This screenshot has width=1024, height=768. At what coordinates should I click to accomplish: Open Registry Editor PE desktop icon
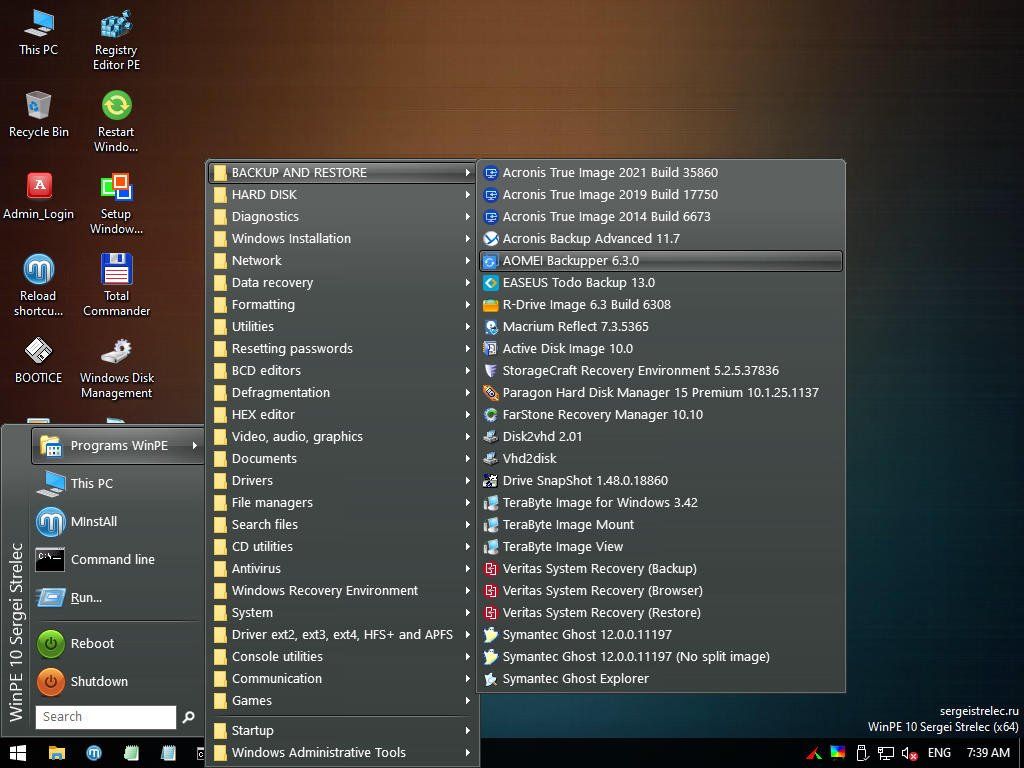(x=116, y=40)
